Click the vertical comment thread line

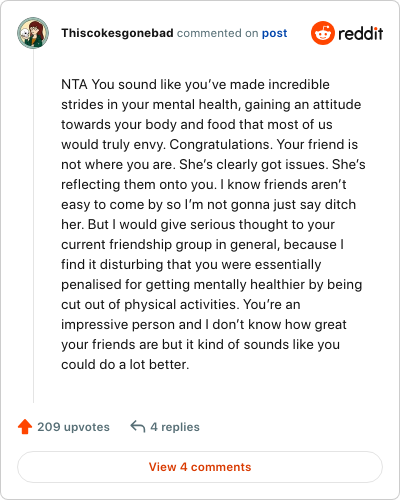33,226
